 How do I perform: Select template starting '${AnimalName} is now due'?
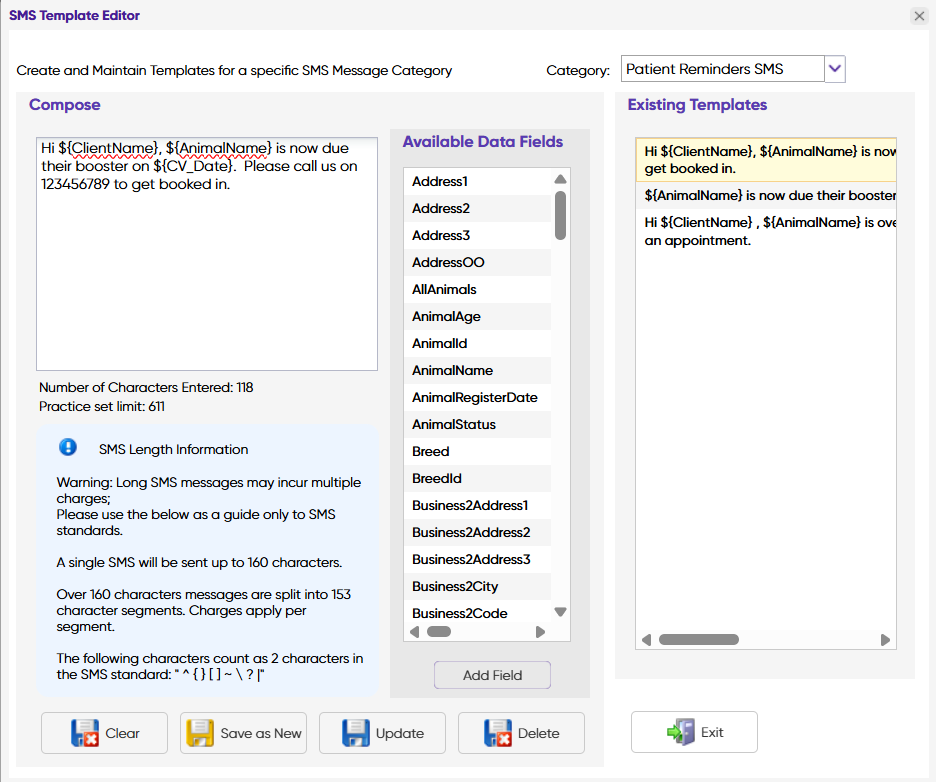point(766,195)
